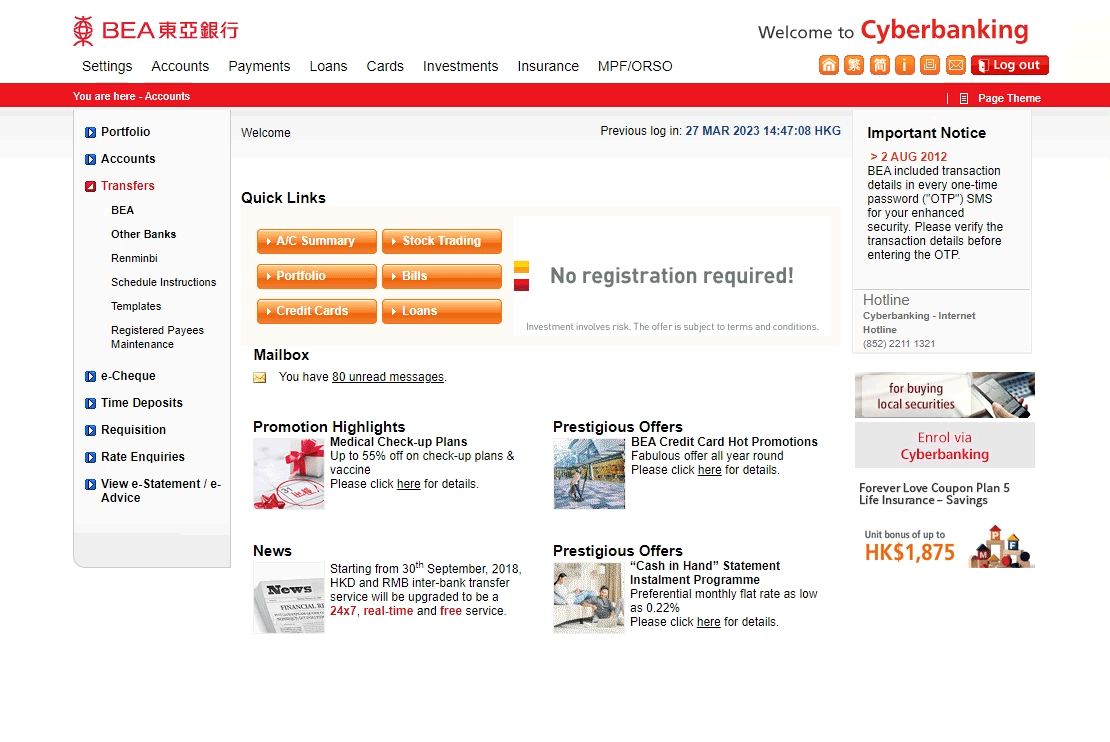This screenshot has height=742, width=1110.
Task: Select BEA under Transfers
Action: coord(122,210)
